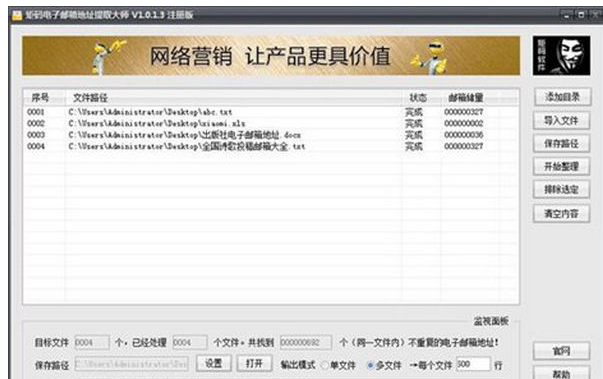Click the app icon in title bar

coord(17,15)
